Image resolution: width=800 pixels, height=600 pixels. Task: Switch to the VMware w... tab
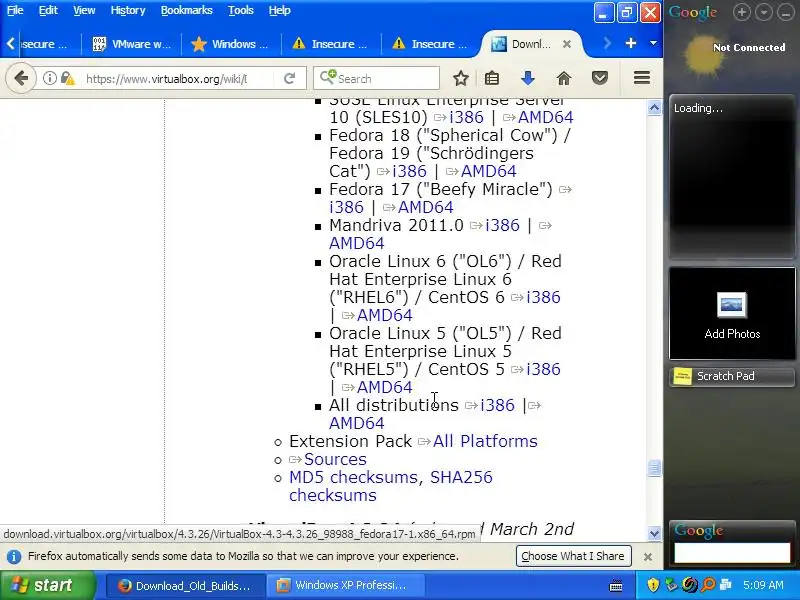132,44
